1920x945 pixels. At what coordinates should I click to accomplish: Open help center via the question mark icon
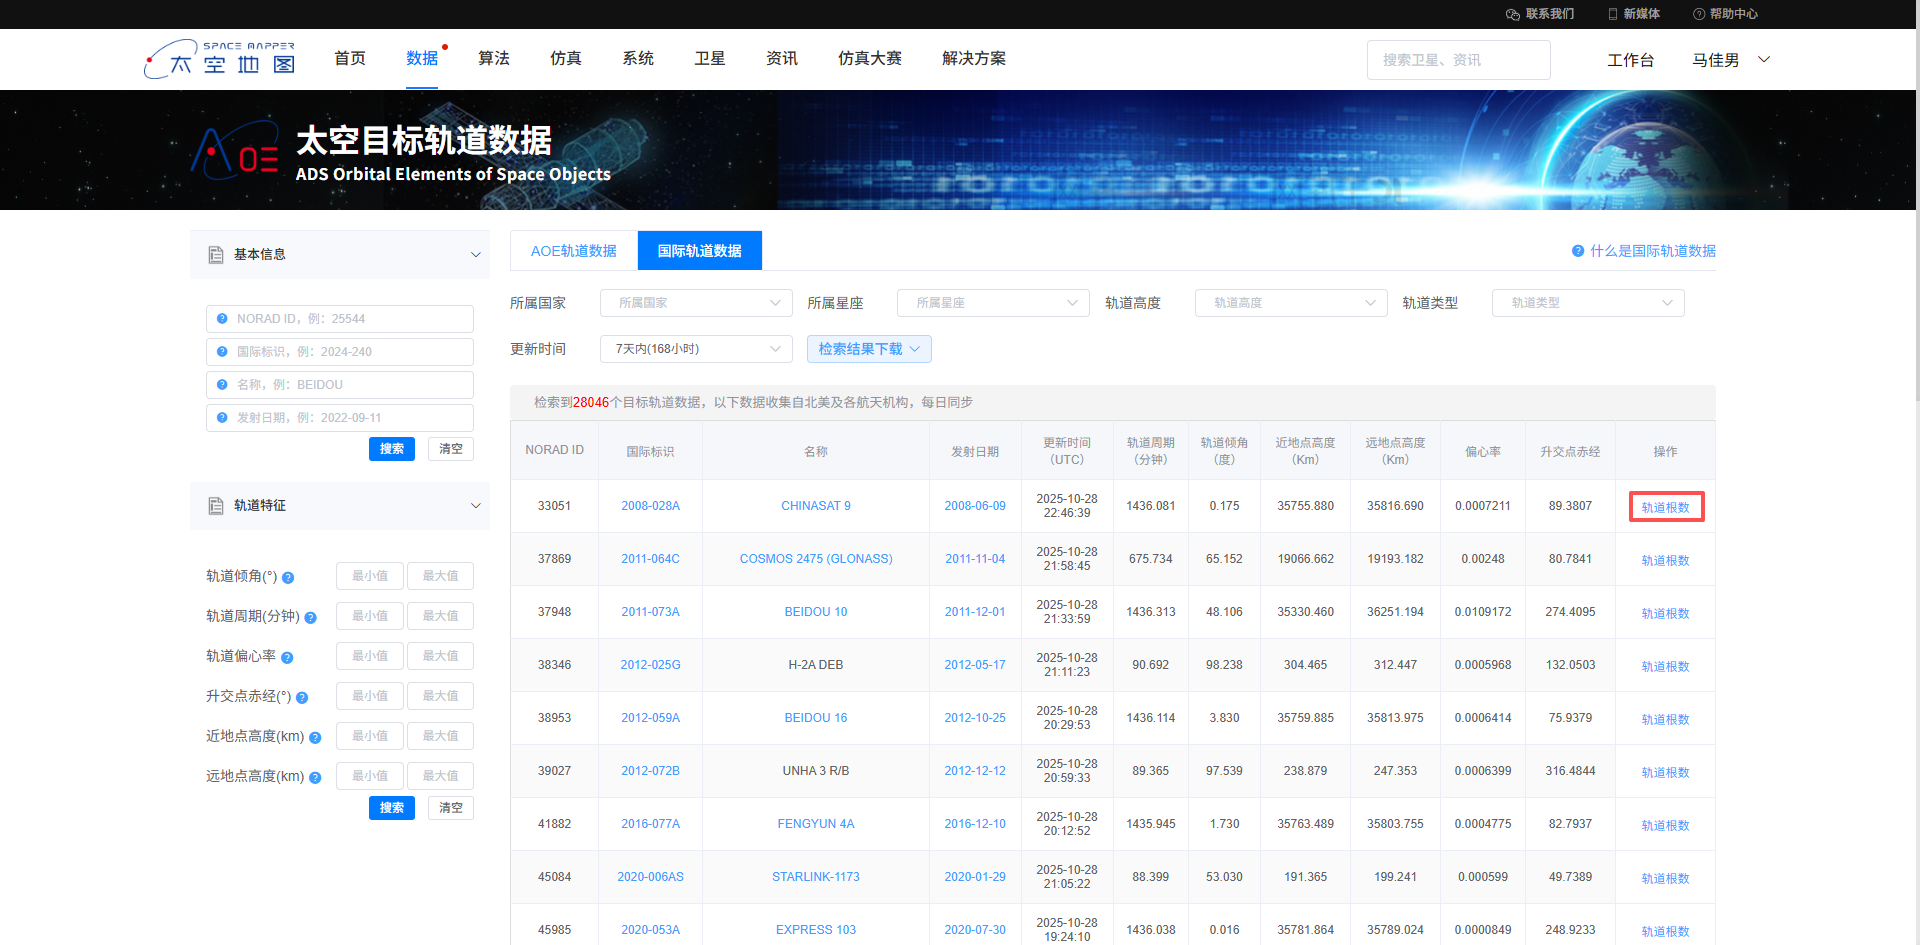click(x=1699, y=14)
